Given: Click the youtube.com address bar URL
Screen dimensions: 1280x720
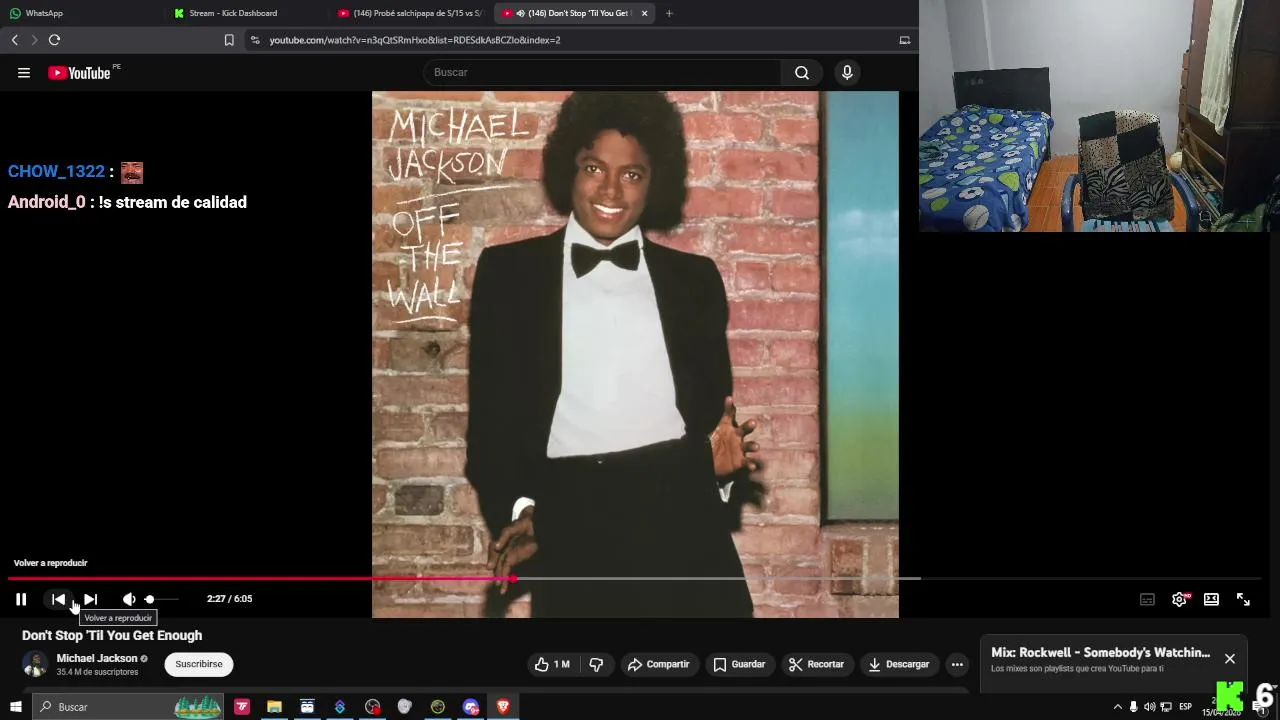Looking at the screenshot, I should tap(415, 40).
